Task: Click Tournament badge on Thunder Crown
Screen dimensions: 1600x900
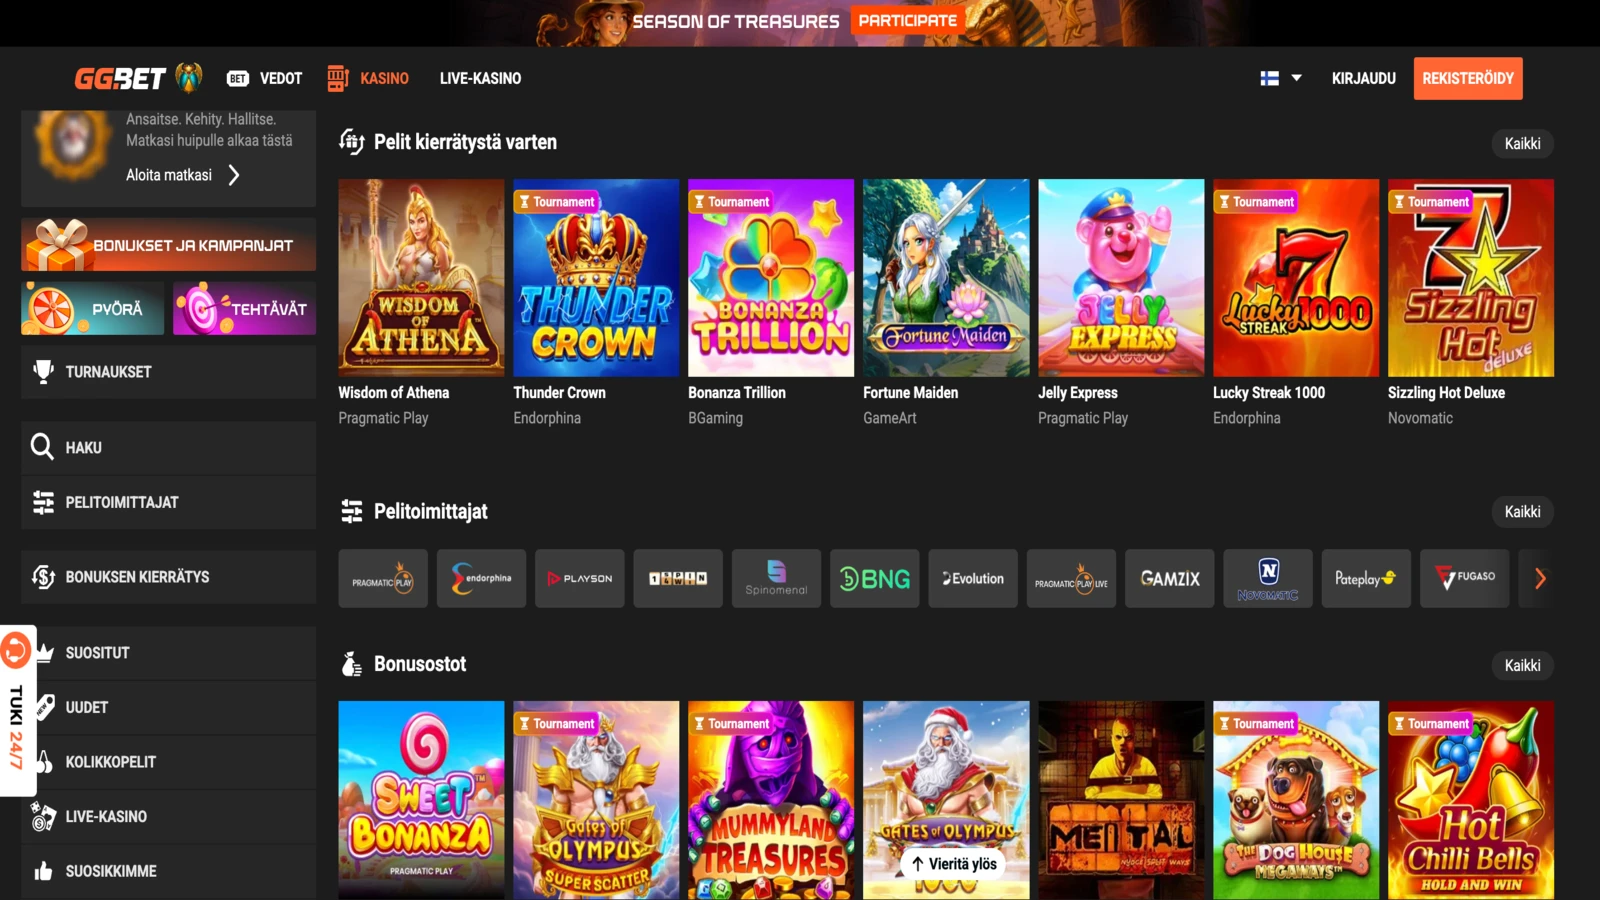Action: tap(557, 202)
